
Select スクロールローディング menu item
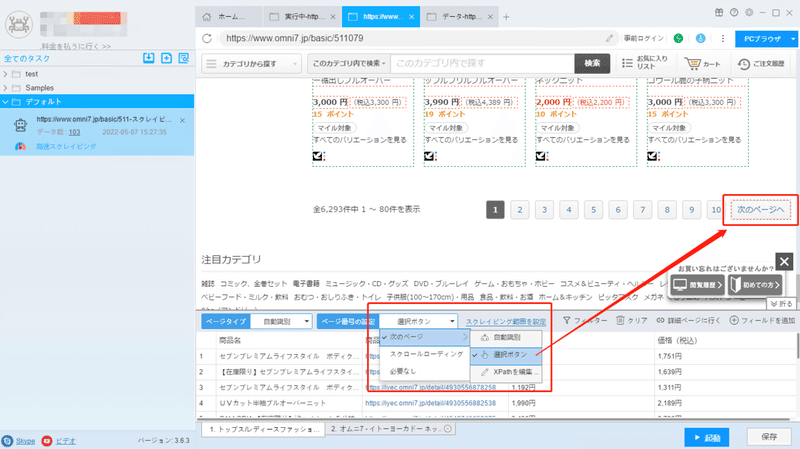pyautogui.click(x=424, y=354)
